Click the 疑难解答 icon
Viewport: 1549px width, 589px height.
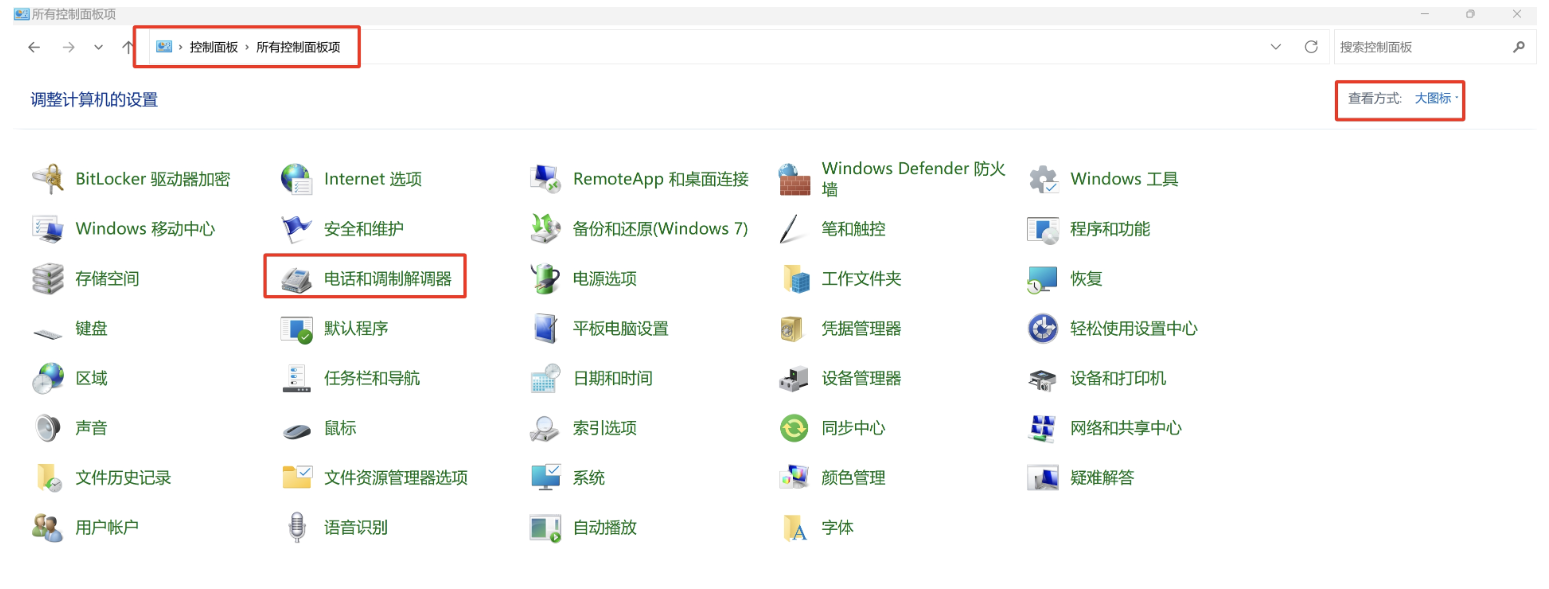pyautogui.click(x=1043, y=478)
